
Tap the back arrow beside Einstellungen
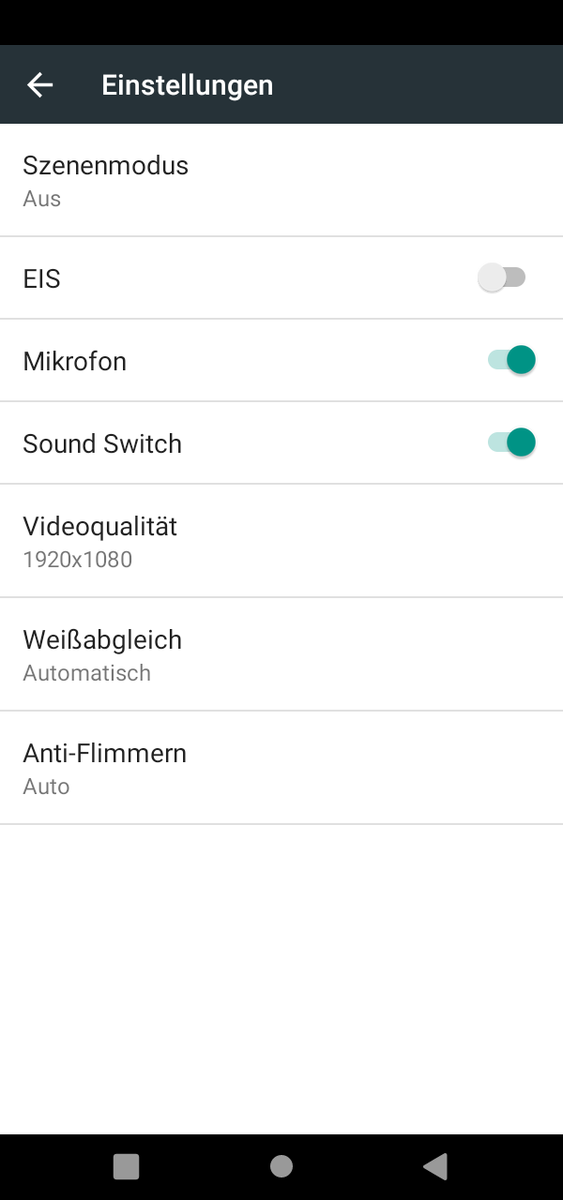pyautogui.click(x=40, y=85)
